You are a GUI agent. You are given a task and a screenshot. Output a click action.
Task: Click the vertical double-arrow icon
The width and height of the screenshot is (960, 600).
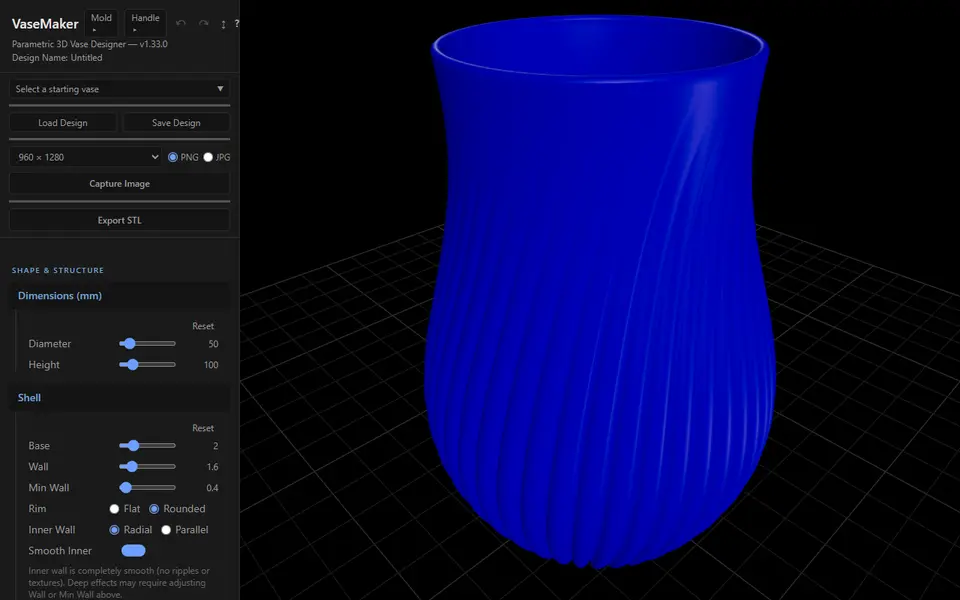click(223, 24)
